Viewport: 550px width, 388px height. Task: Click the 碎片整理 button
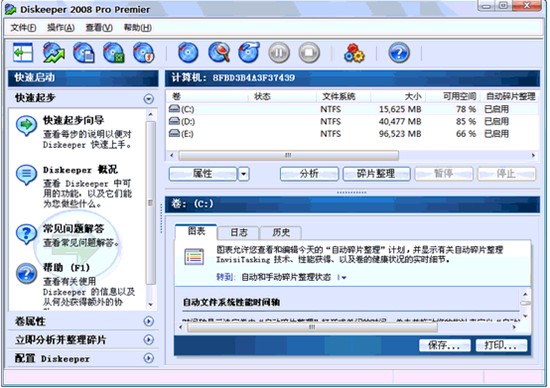pos(376,174)
